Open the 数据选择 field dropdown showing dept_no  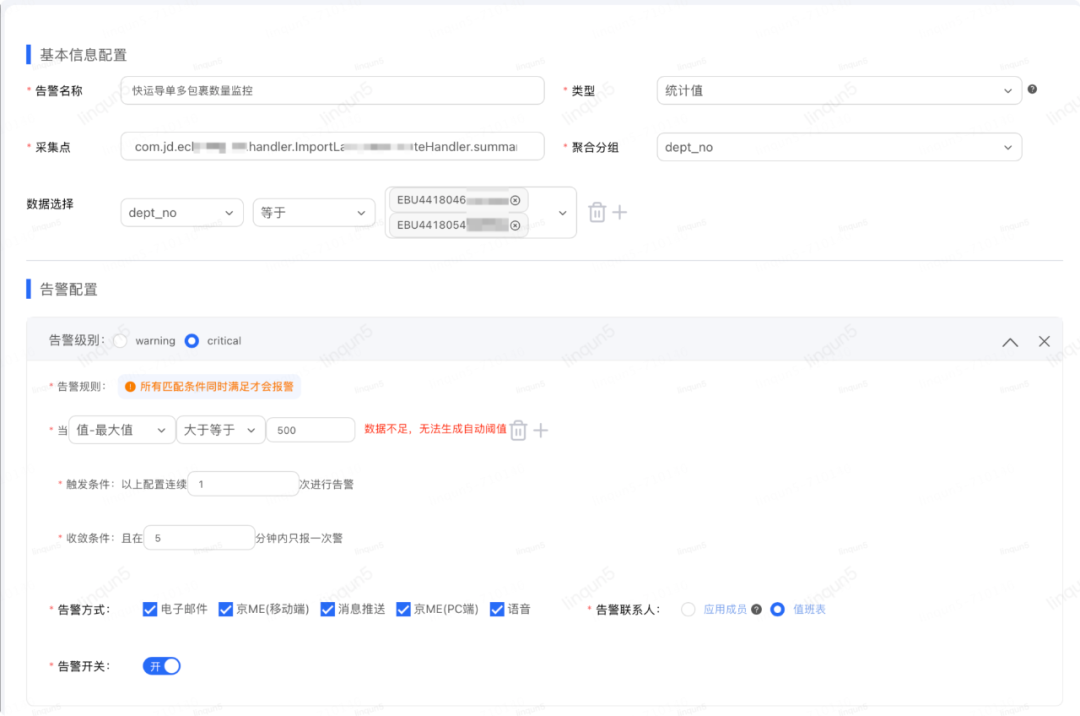pos(182,213)
